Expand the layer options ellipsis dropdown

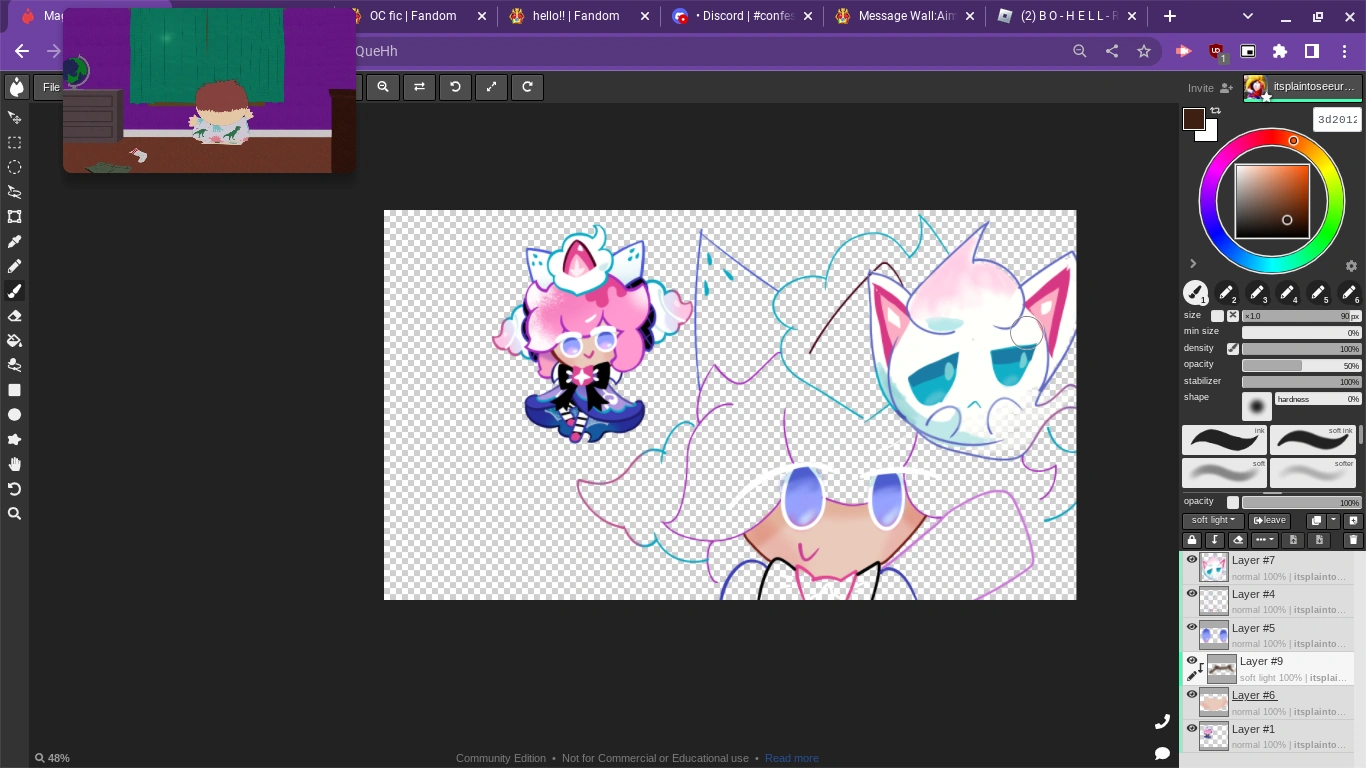coord(1264,540)
